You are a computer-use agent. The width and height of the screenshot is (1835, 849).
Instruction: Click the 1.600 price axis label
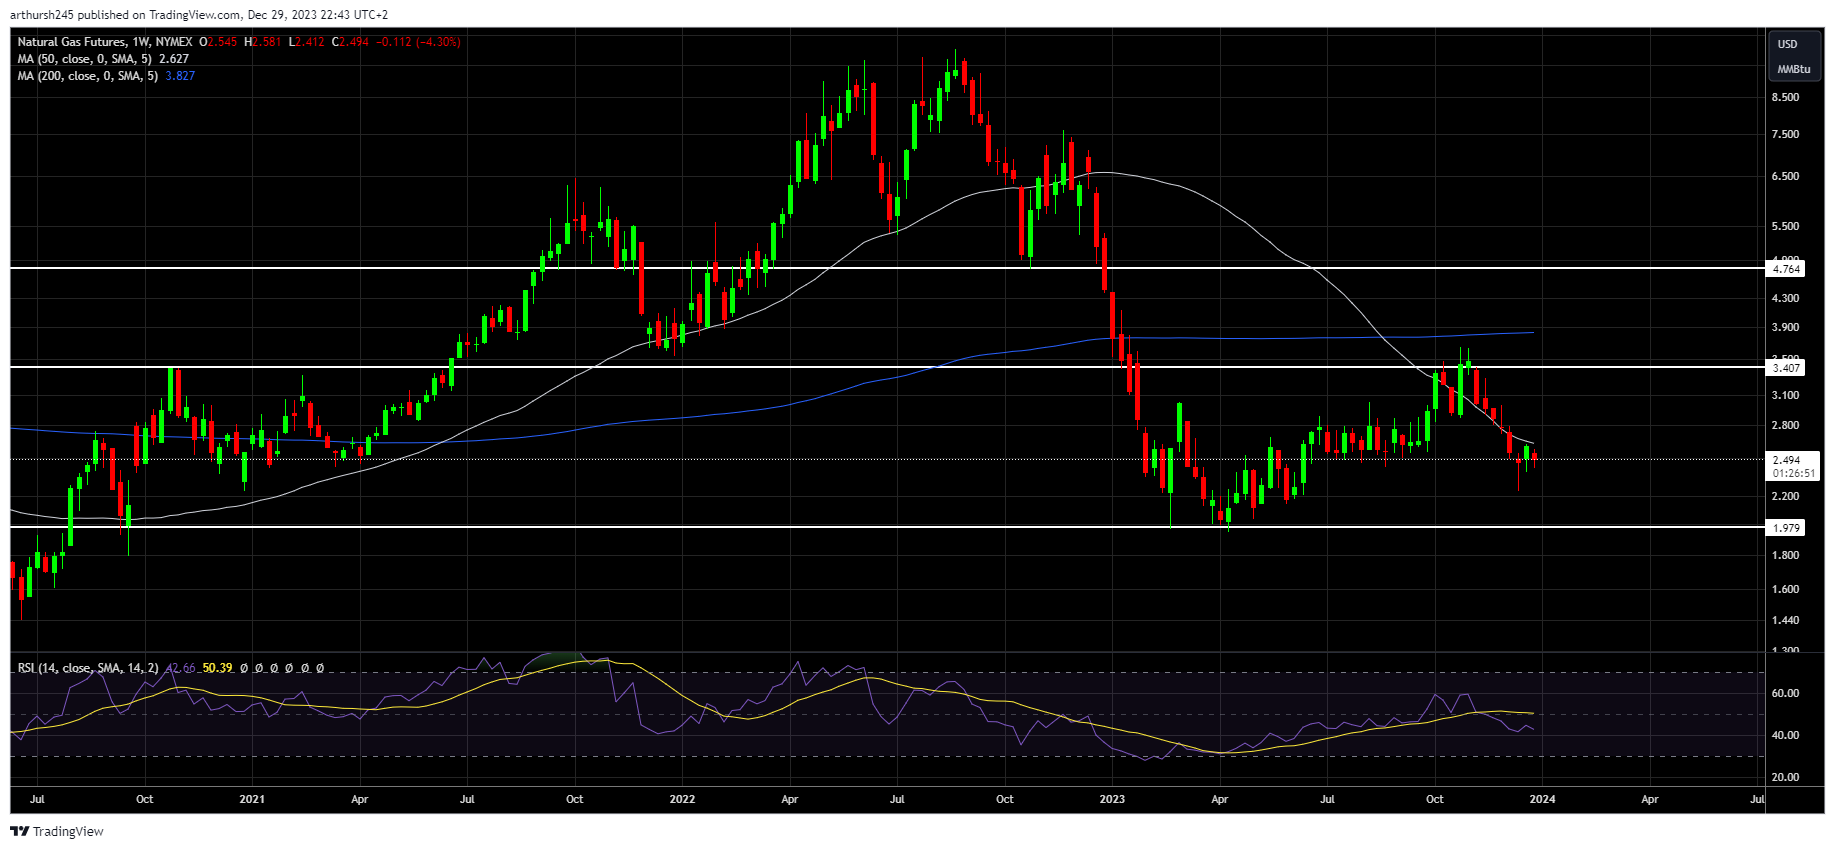click(x=1785, y=589)
